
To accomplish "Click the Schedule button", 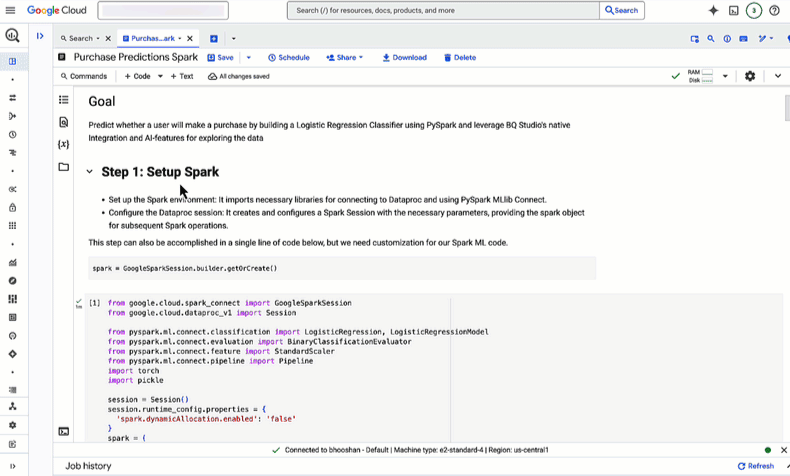I will click(288, 58).
